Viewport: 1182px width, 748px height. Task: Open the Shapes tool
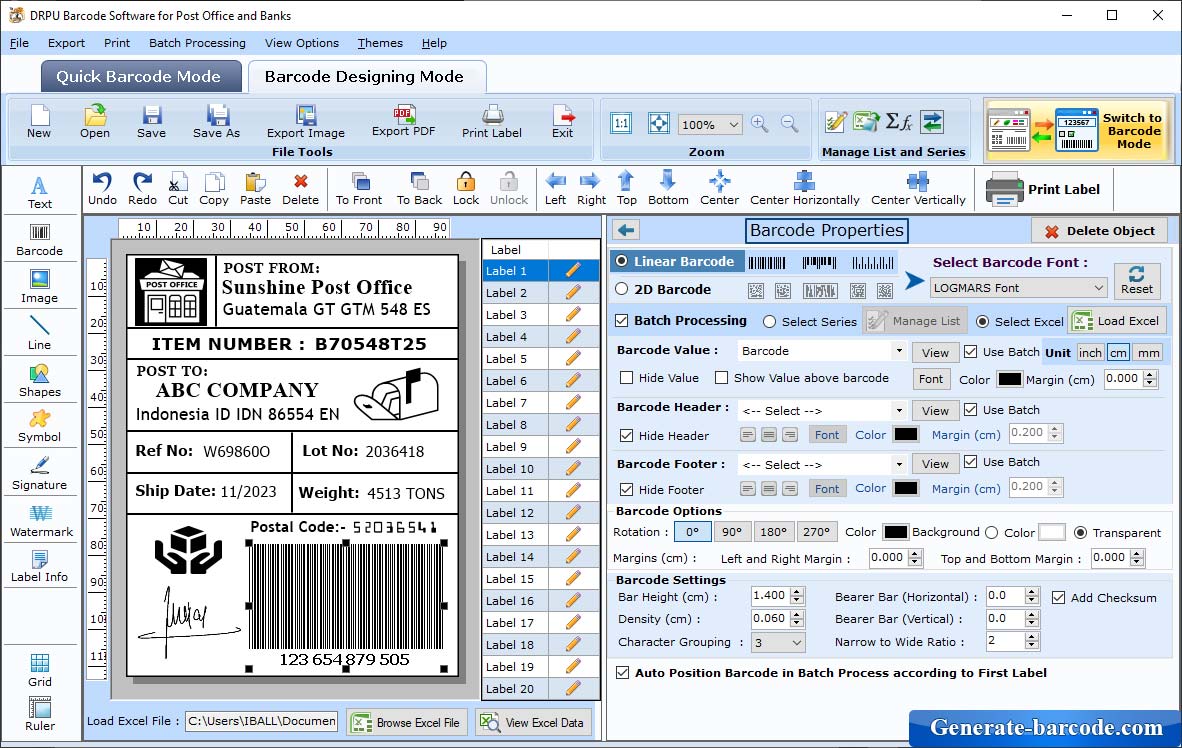[39, 381]
